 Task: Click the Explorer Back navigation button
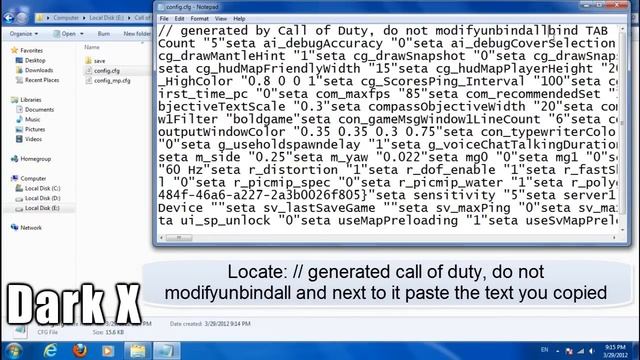(9, 18)
